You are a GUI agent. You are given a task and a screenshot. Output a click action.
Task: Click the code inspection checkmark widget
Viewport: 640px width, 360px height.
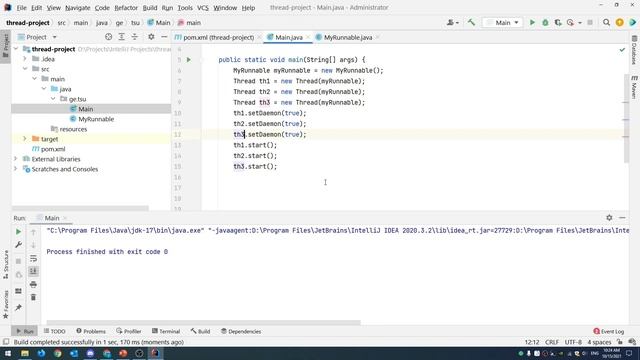coord(622,50)
